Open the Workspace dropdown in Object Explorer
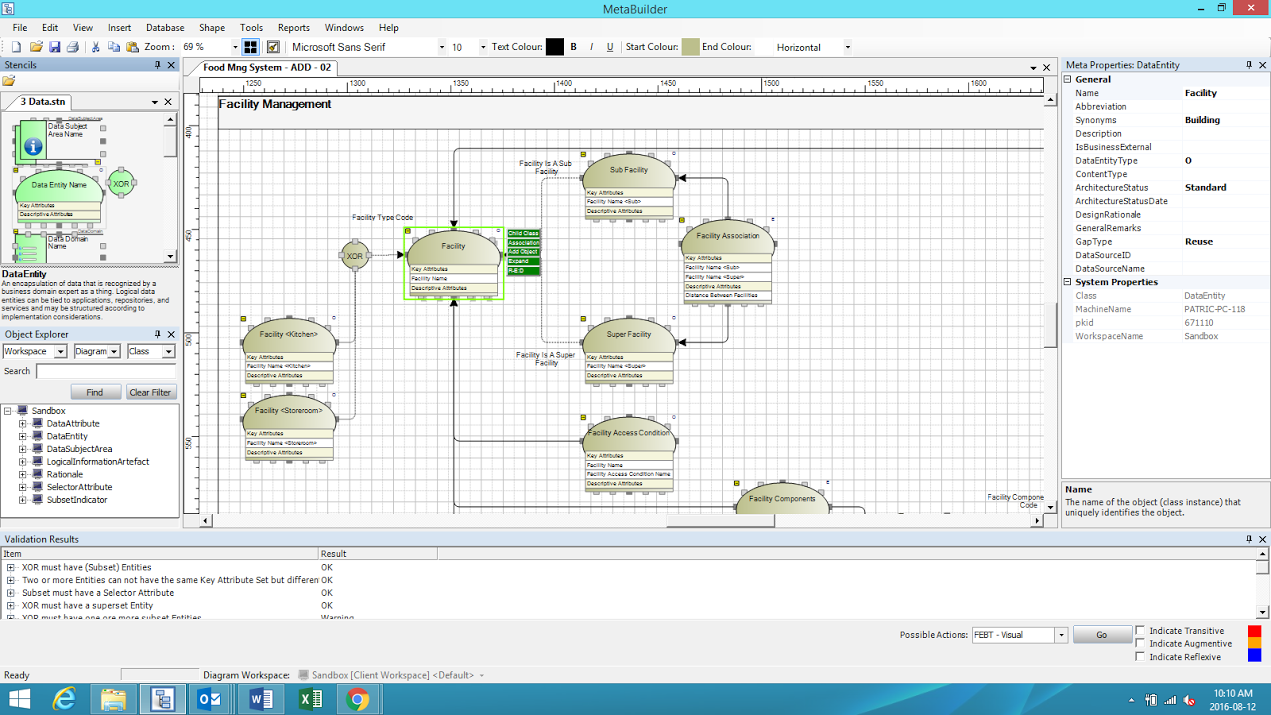The image size is (1271, 715). coord(61,351)
